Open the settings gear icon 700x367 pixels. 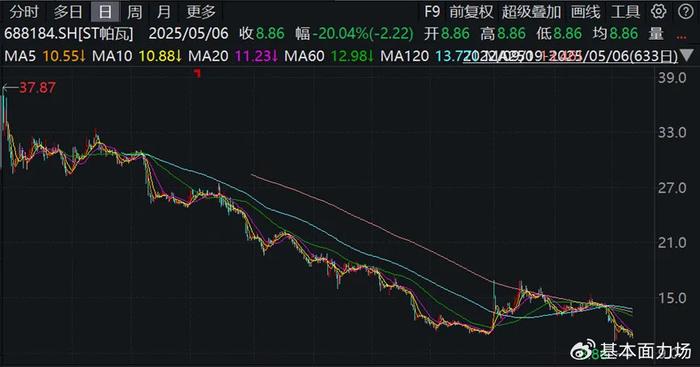click(x=658, y=12)
